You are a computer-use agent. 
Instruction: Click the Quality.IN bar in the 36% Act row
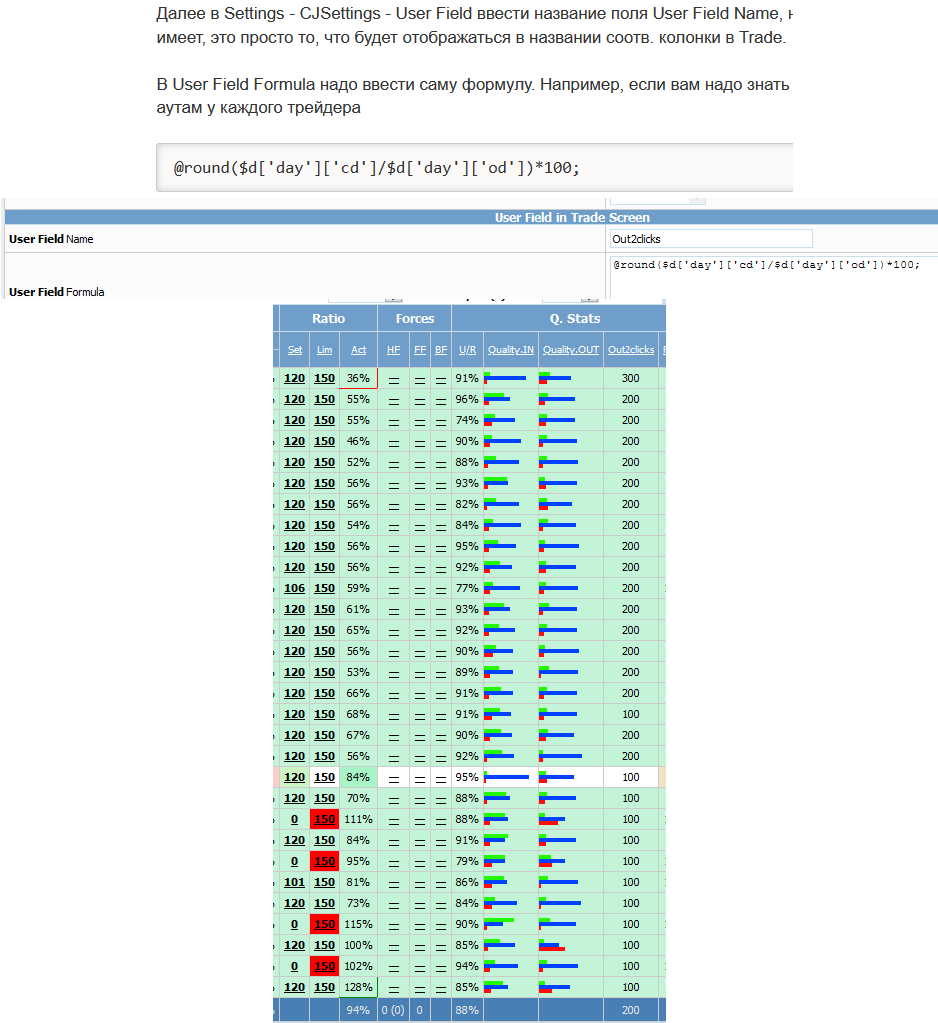pos(506,378)
